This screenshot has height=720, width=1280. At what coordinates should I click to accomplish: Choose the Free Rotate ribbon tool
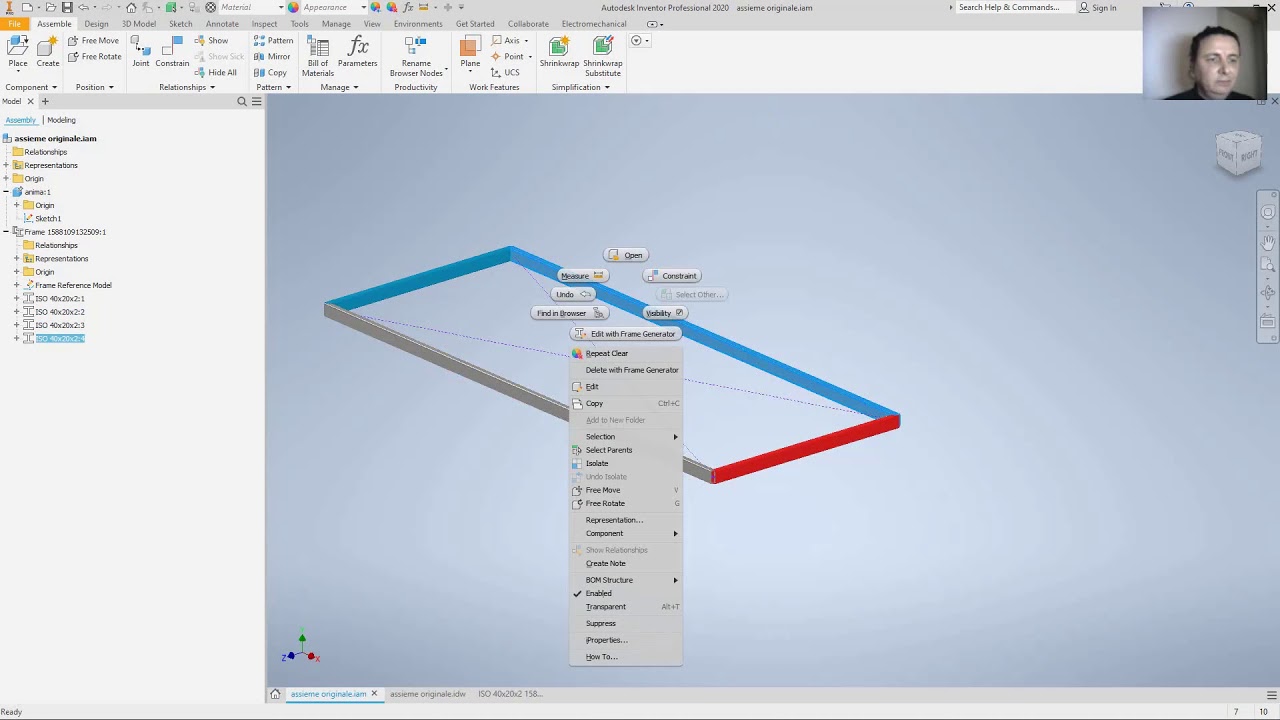click(x=95, y=56)
